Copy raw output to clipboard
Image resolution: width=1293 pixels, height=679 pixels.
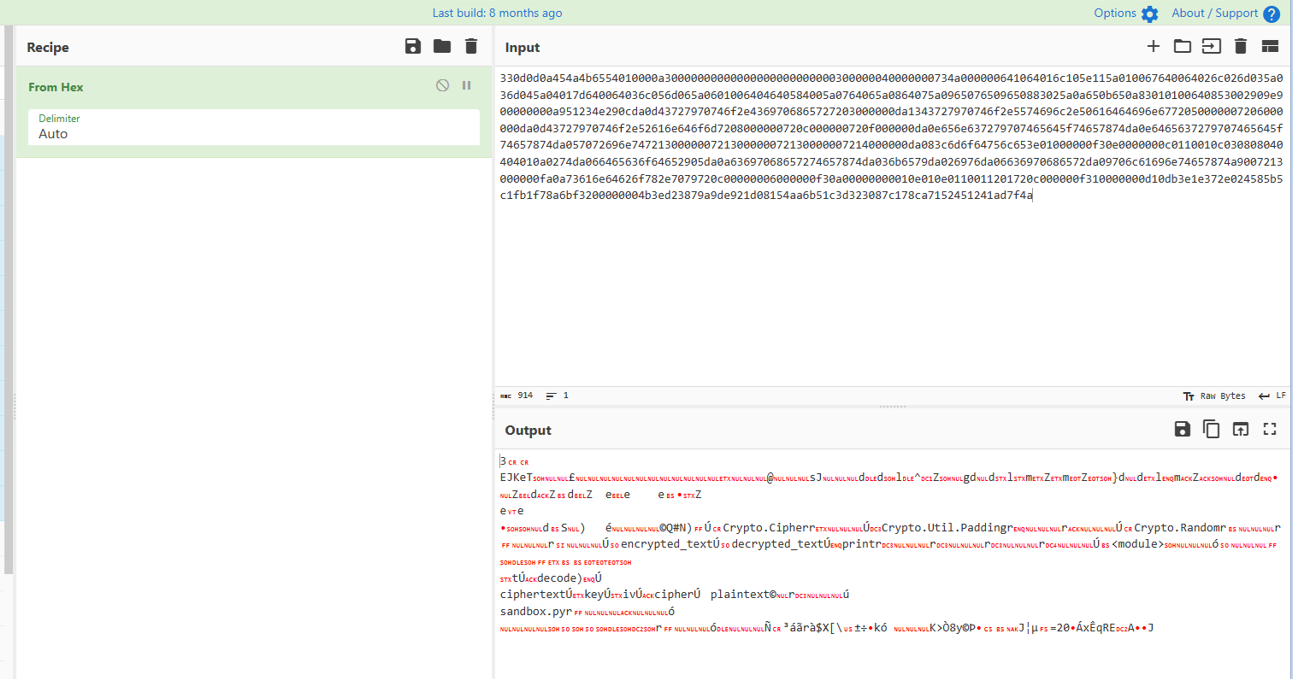1211,429
